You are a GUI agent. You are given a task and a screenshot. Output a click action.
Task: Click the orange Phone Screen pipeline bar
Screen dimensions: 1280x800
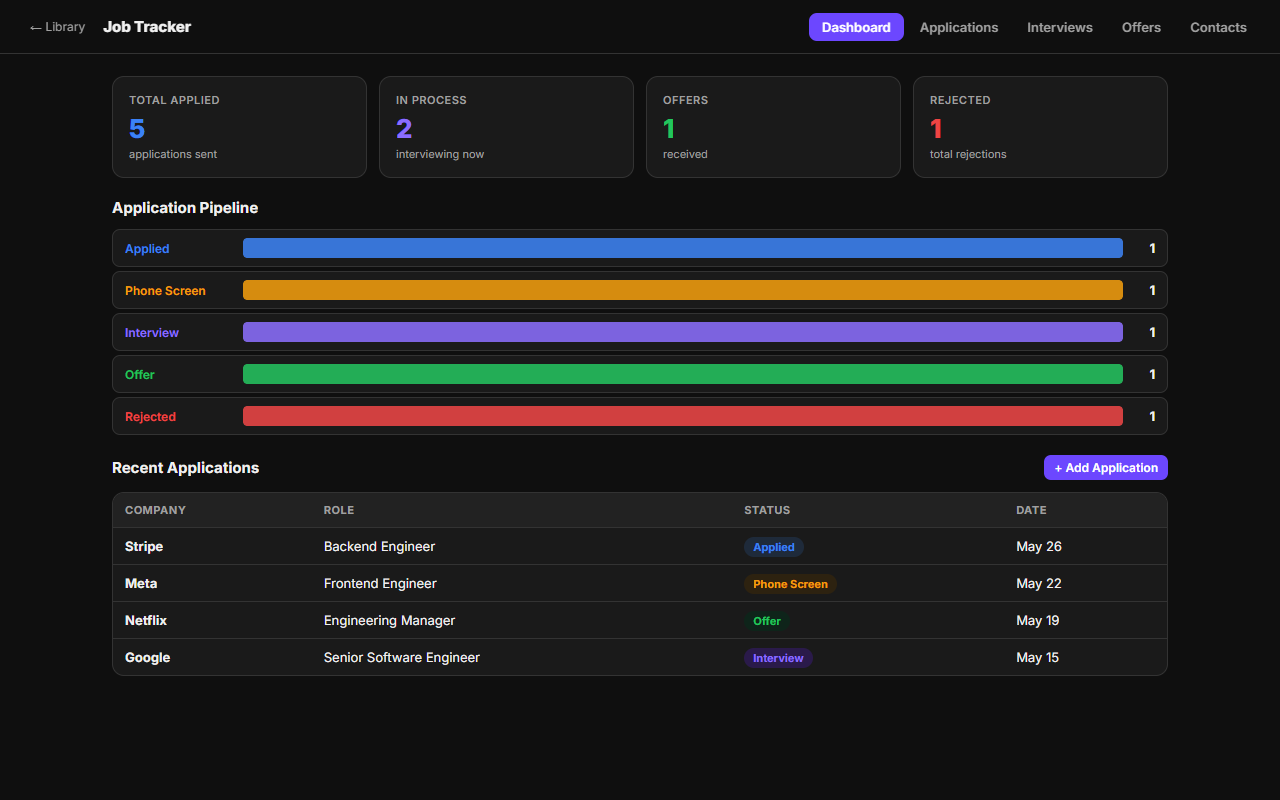(683, 290)
